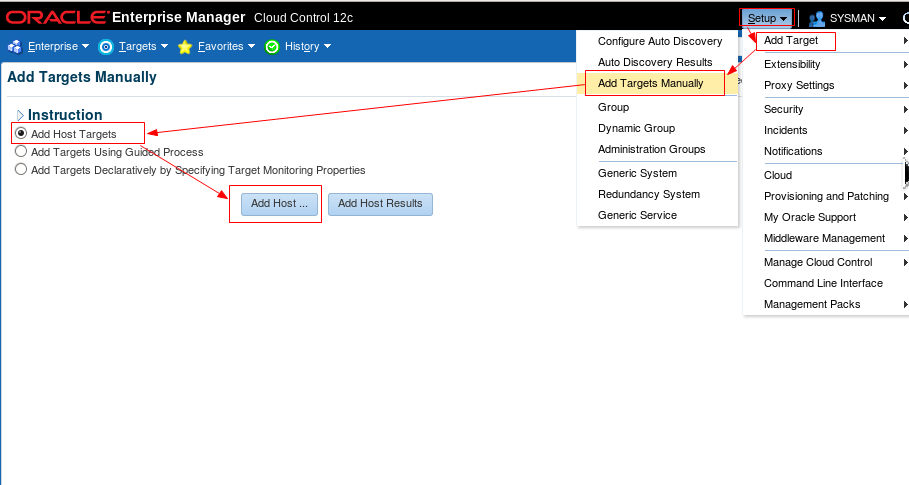Click the Targets bullseye icon

click(106, 46)
